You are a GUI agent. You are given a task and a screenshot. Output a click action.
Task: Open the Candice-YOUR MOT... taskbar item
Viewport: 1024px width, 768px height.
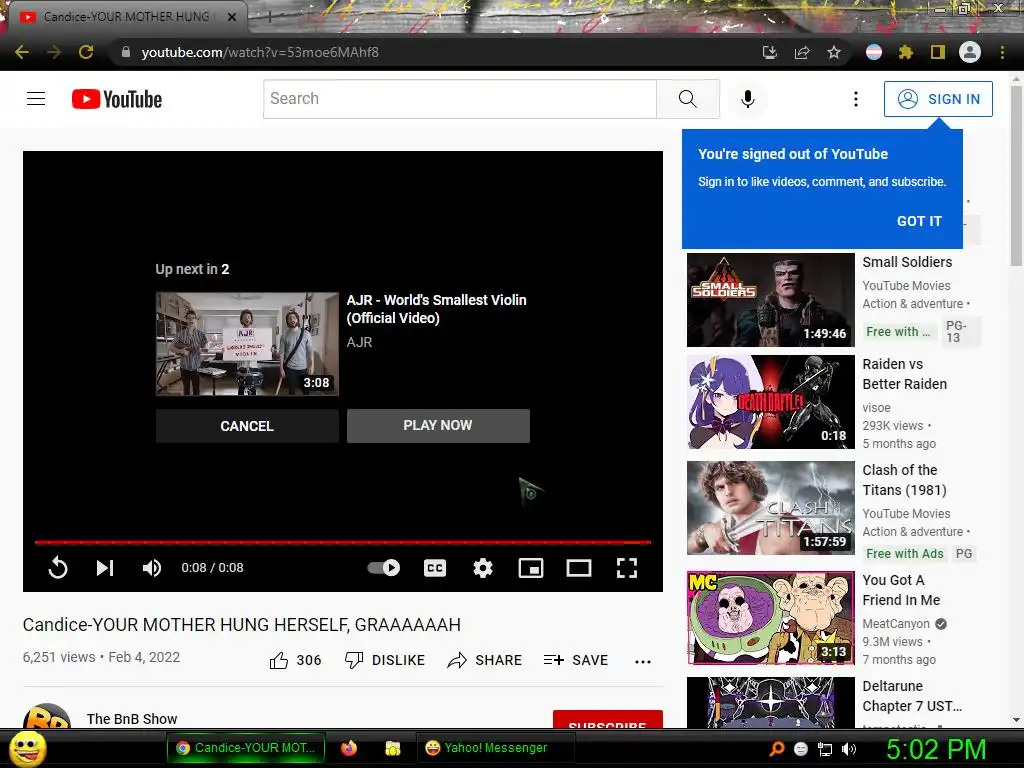point(246,748)
